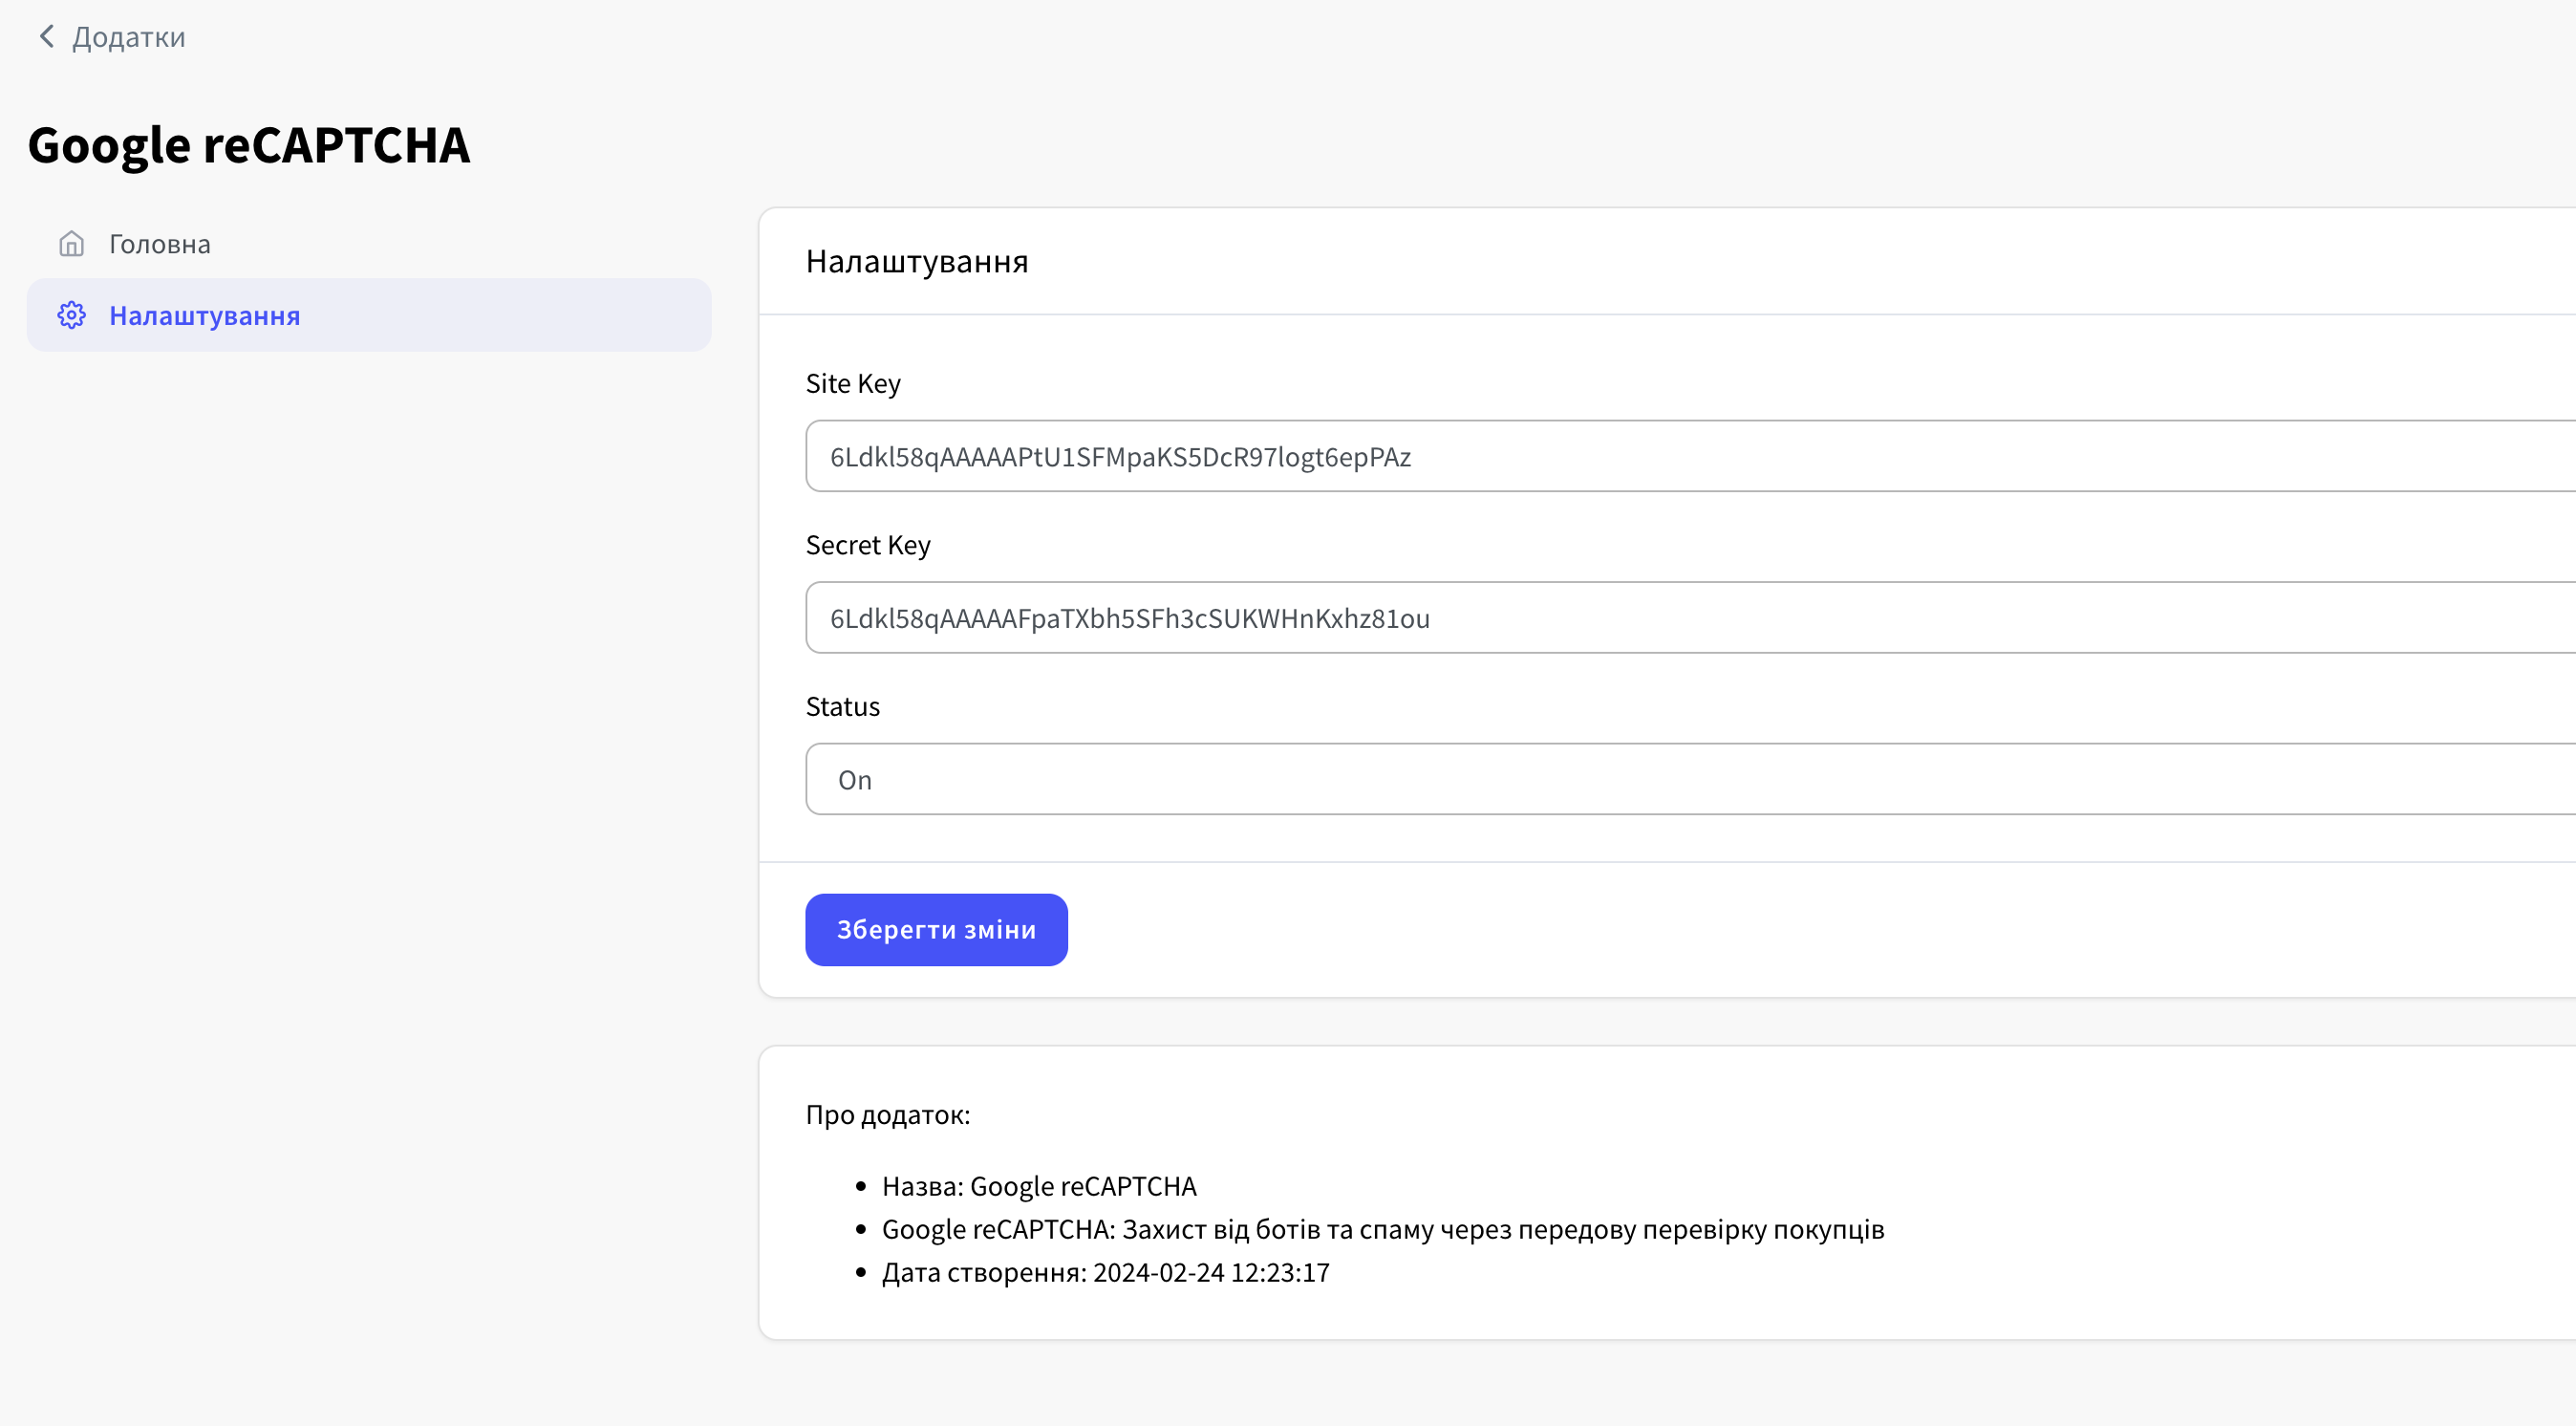Focus the Secret Key input field
Image resolution: width=2576 pixels, height=1426 pixels.
click(1690, 618)
